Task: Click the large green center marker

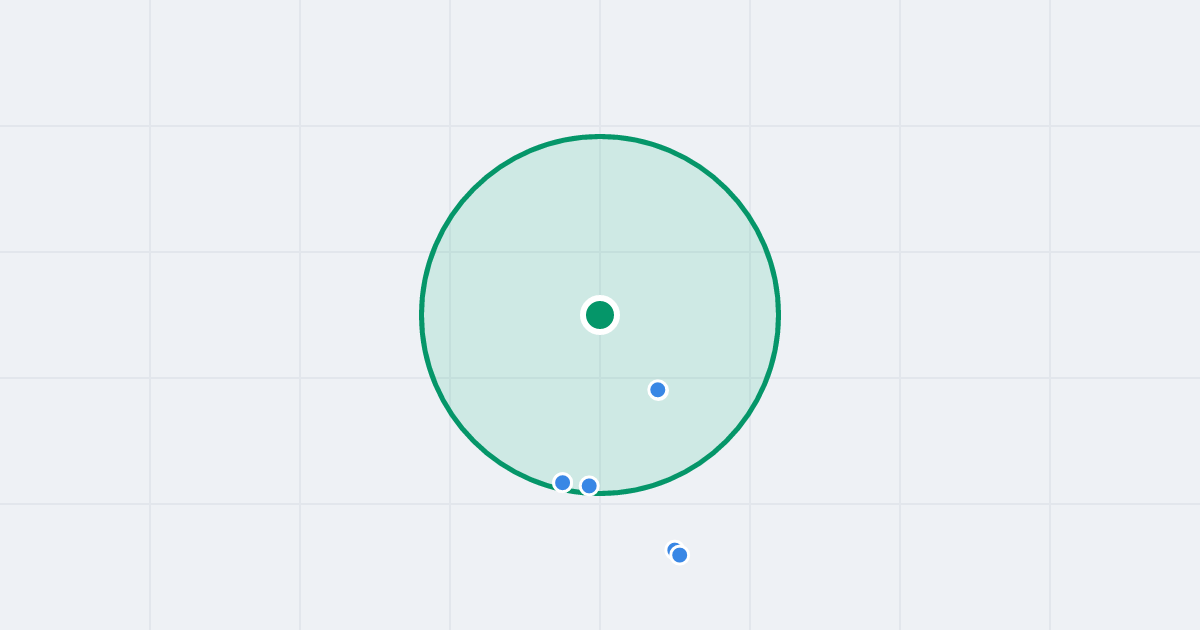Action: [x=600, y=315]
